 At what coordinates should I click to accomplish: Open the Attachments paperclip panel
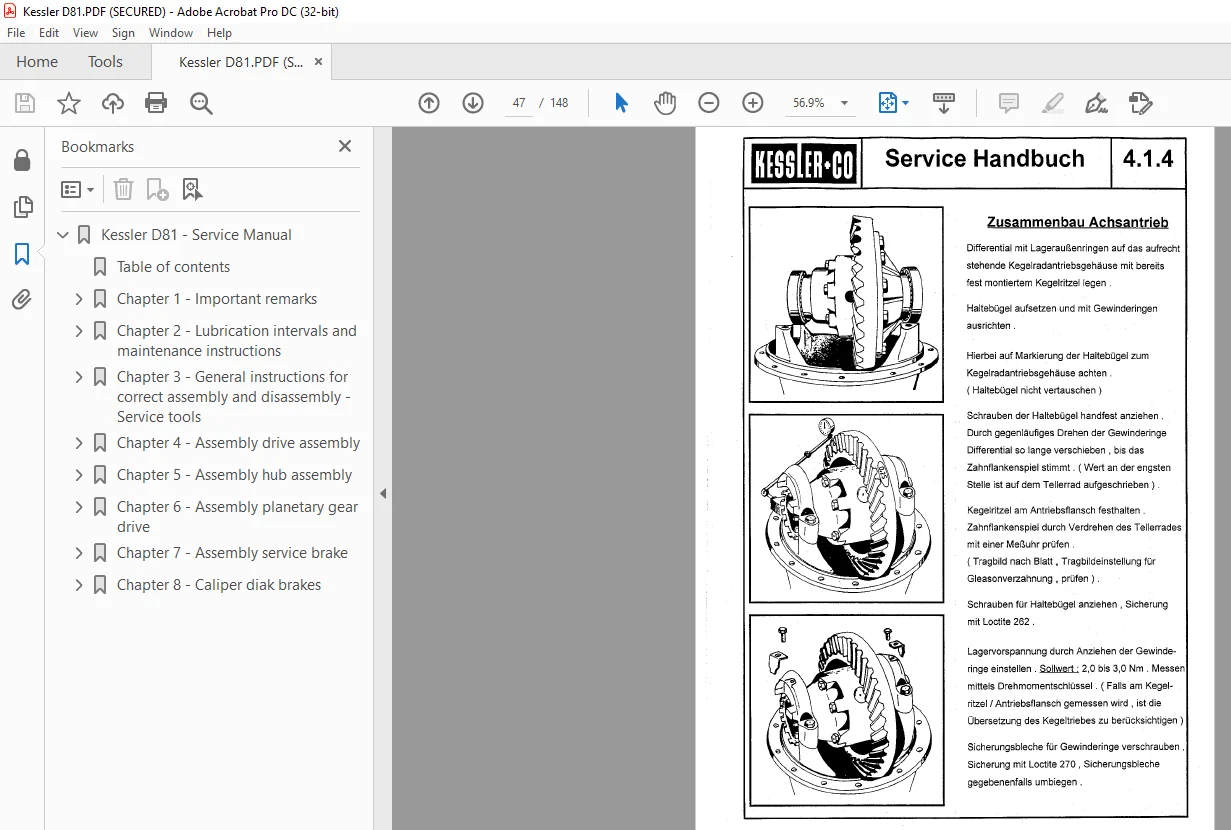pos(22,299)
